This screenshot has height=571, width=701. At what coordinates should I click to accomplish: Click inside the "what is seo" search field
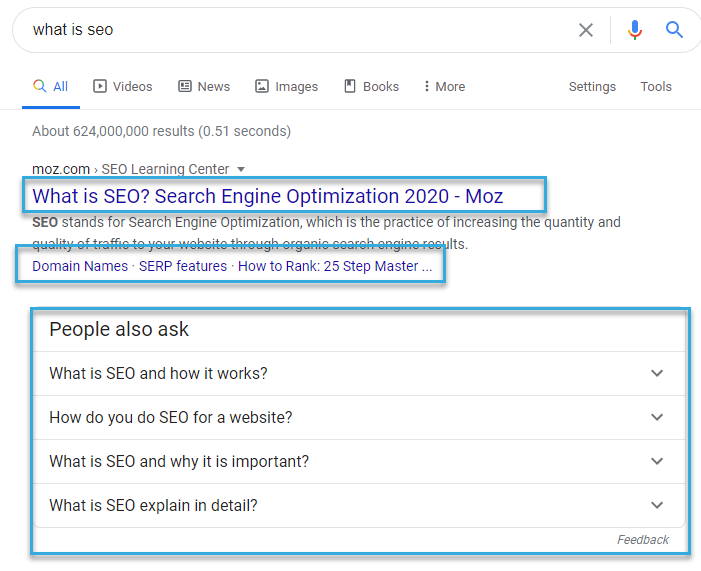pos(300,30)
